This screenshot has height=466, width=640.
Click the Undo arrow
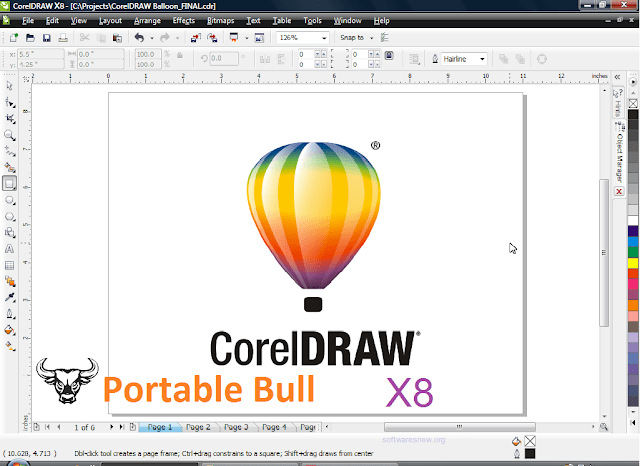(x=140, y=38)
